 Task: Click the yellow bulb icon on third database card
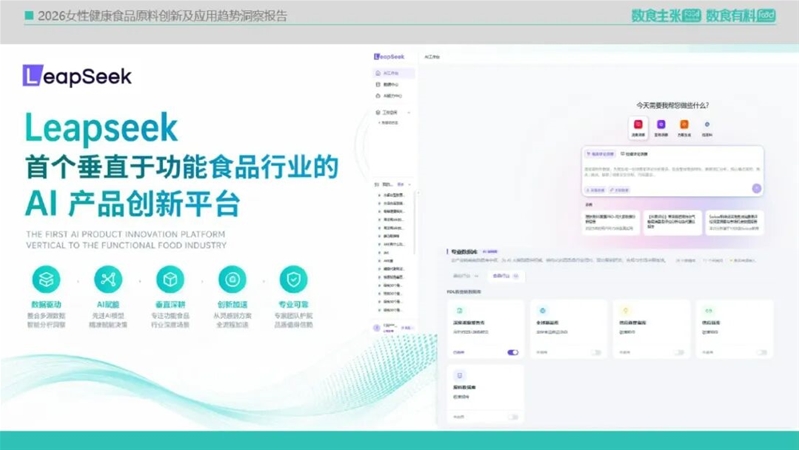[626, 310]
